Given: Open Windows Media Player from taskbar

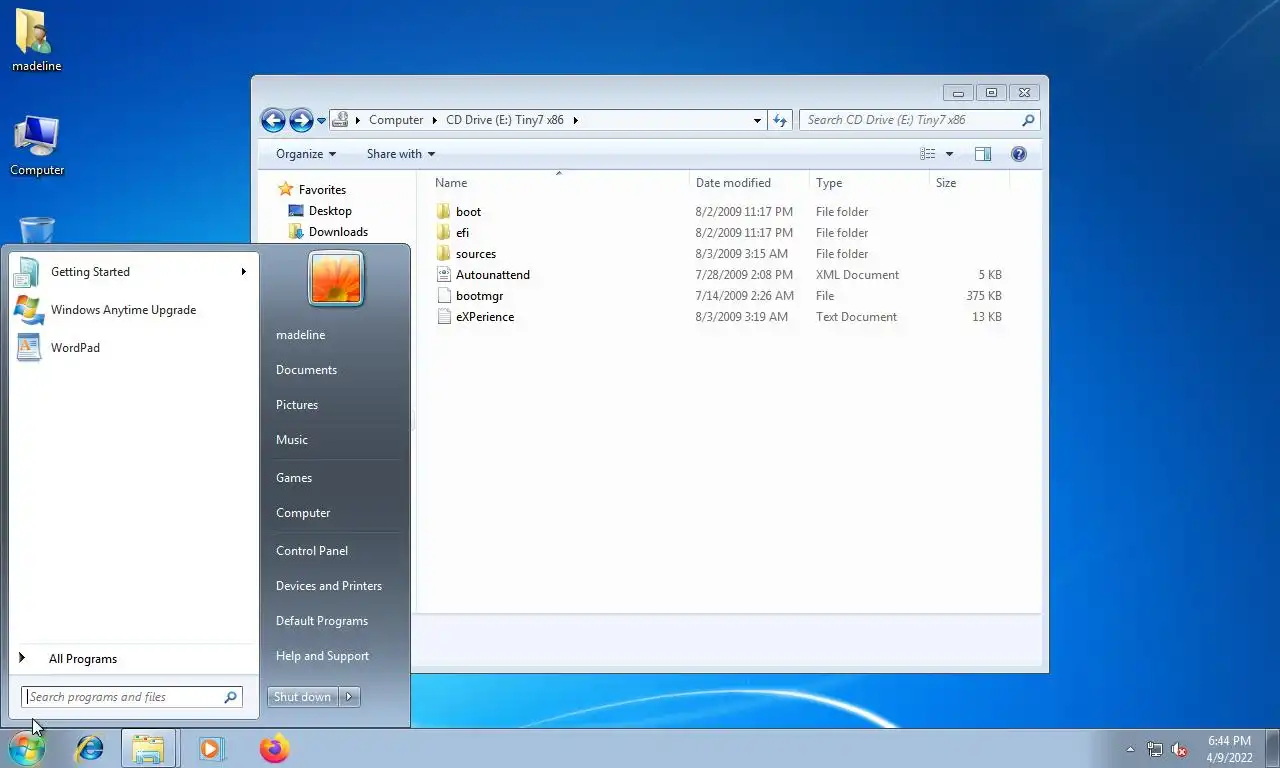Looking at the screenshot, I should click(x=211, y=748).
